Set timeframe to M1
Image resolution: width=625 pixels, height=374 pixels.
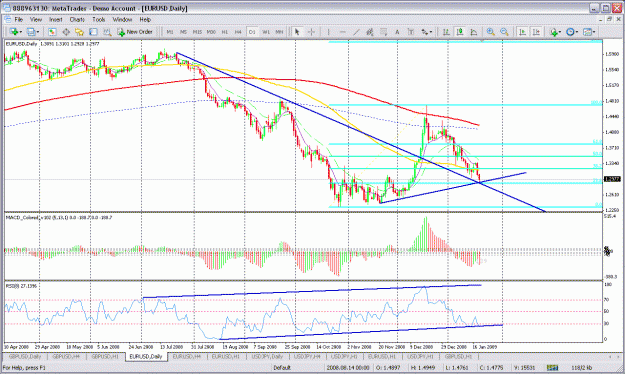point(170,32)
